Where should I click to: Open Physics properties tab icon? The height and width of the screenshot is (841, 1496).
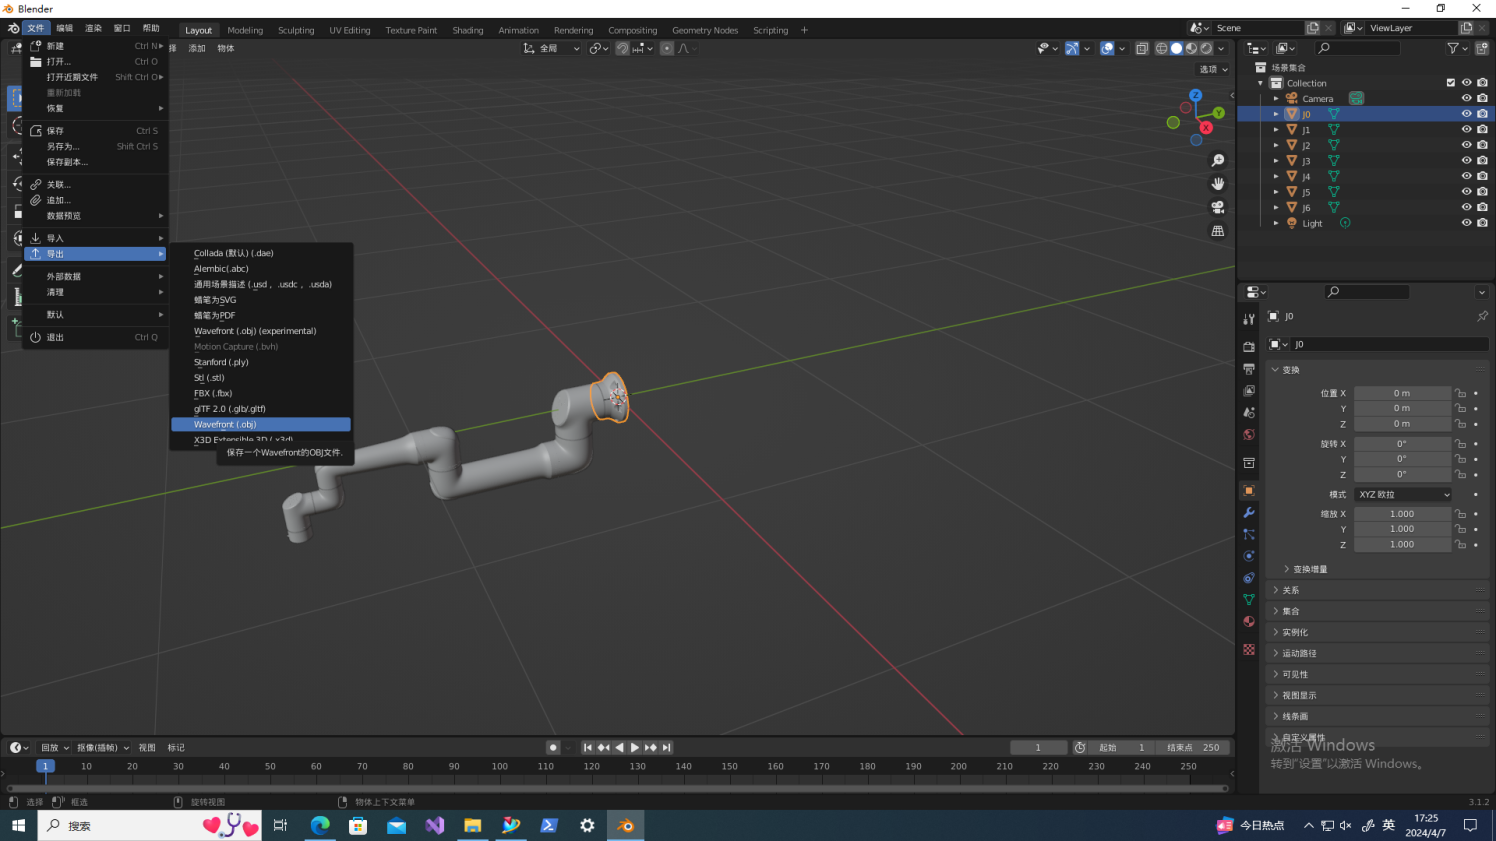(x=1249, y=556)
